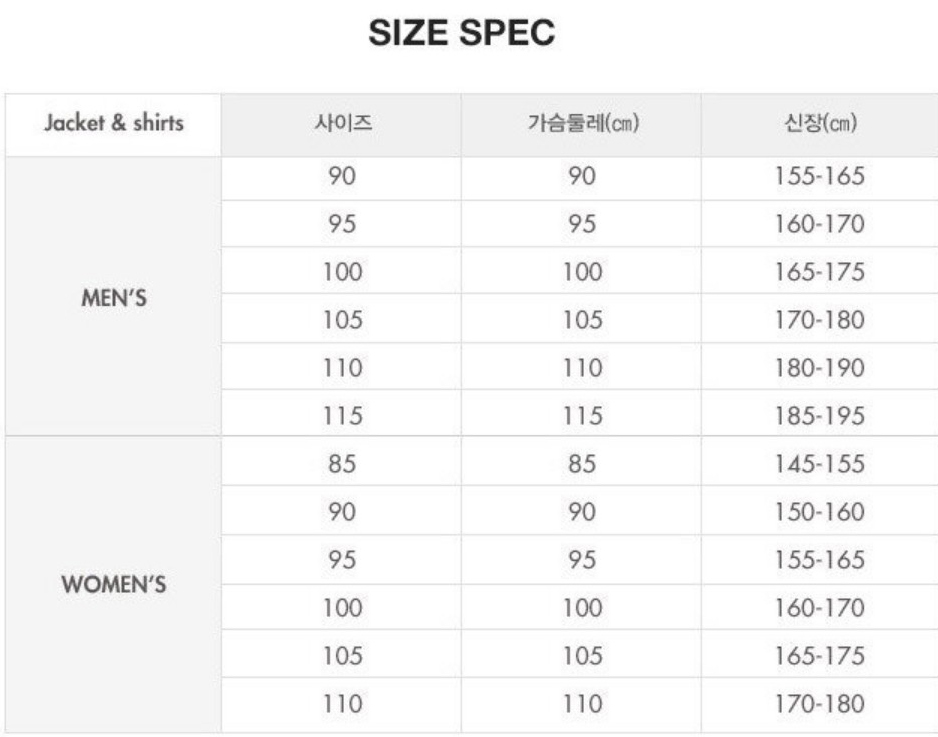Viewport: 938px width, 737px height.
Task: Click women's chest value 95
Action: click(582, 560)
